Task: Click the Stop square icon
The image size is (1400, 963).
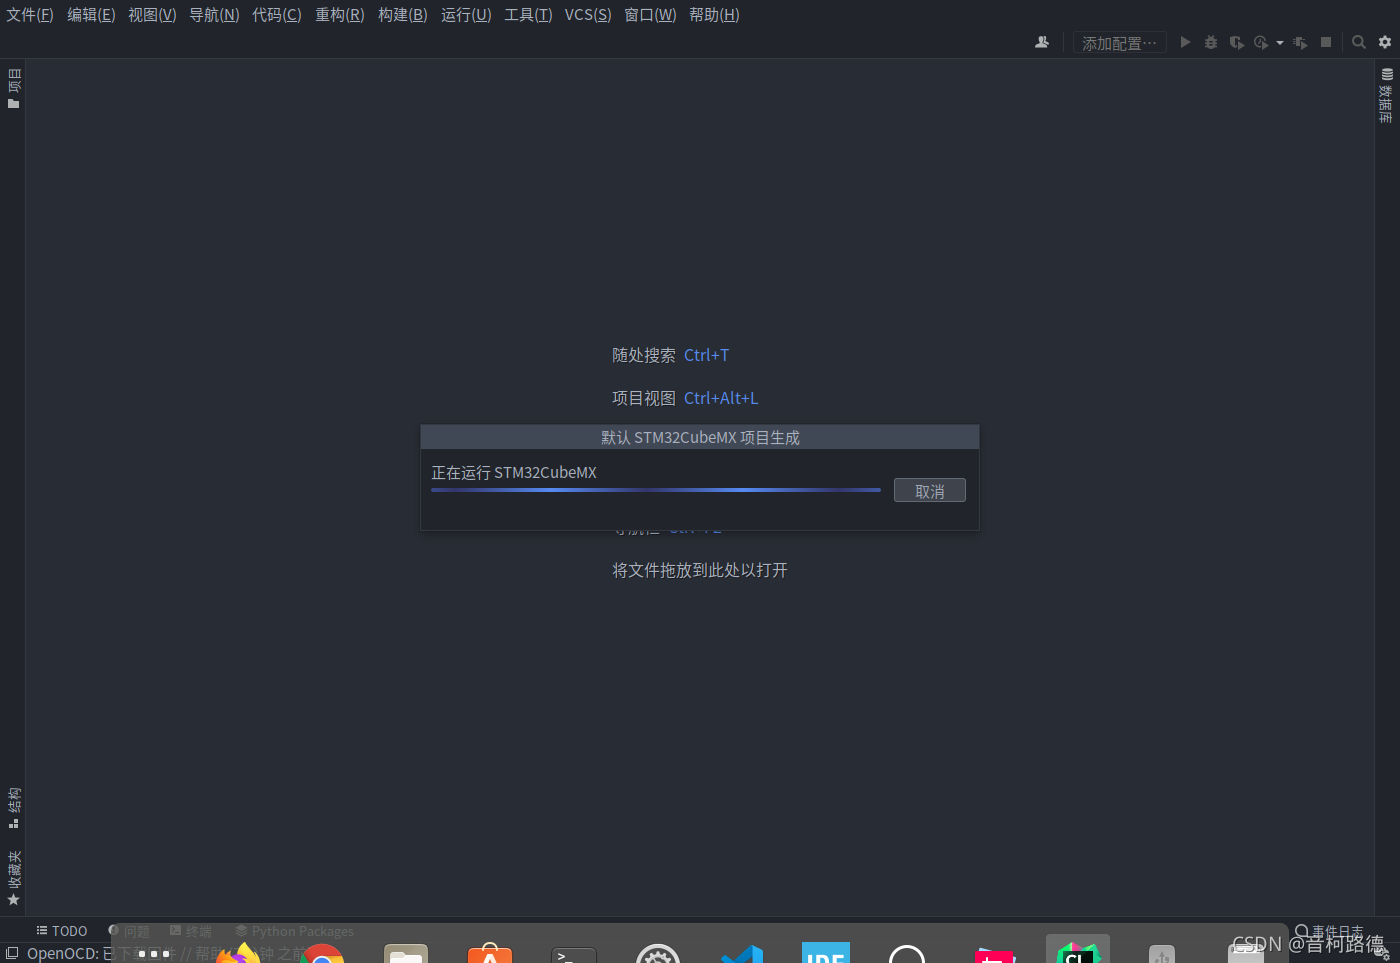Action: coord(1326,42)
